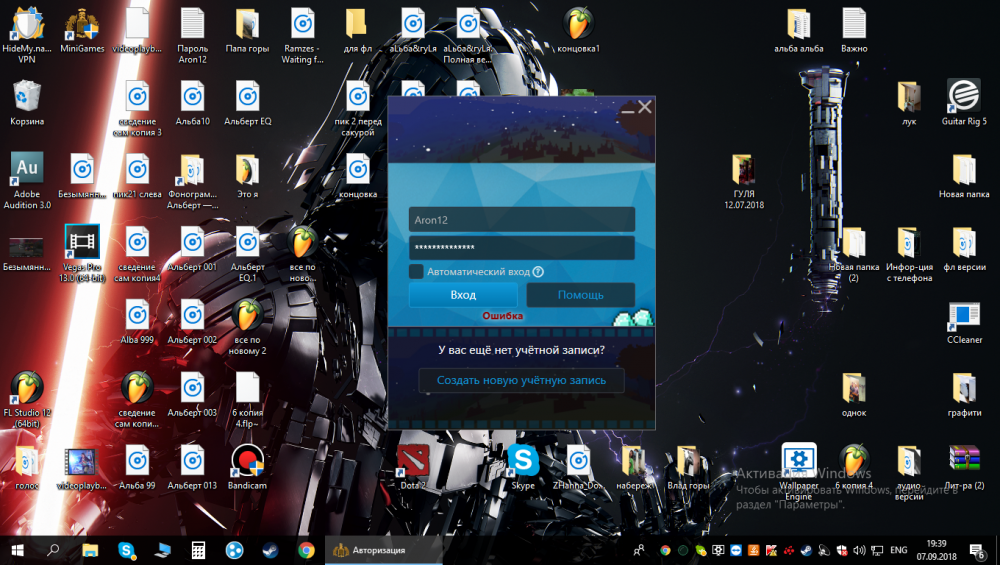1000x565 pixels.
Task: Open the ENG language switcher in the tray
Action: click(x=899, y=550)
